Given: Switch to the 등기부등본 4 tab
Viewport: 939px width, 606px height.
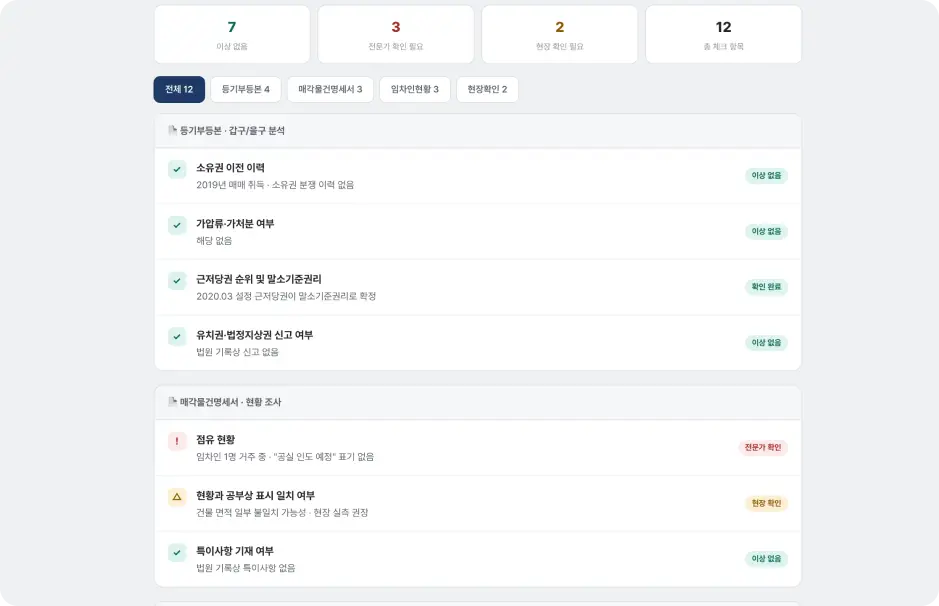Looking at the screenshot, I should click(x=246, y=89).
